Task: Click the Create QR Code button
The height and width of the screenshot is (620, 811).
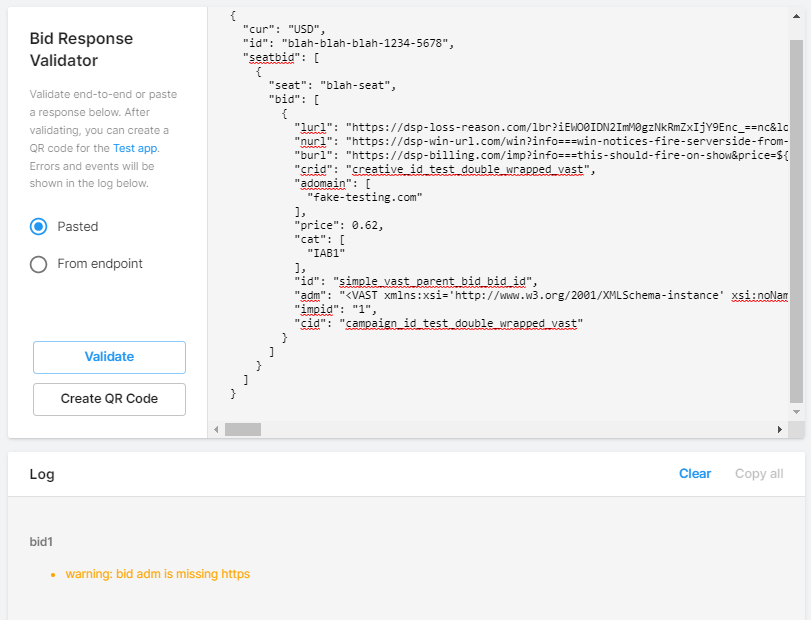Action: click(109, 399)
